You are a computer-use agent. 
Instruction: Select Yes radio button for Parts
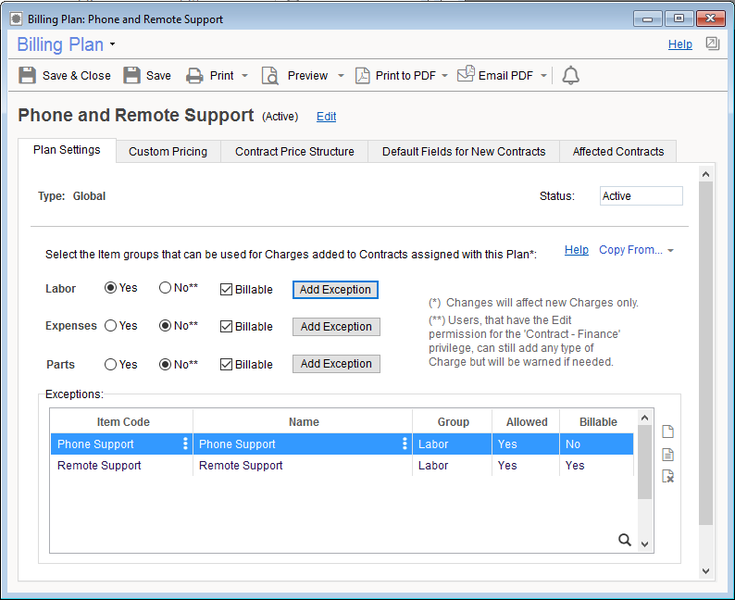[111, 364]
